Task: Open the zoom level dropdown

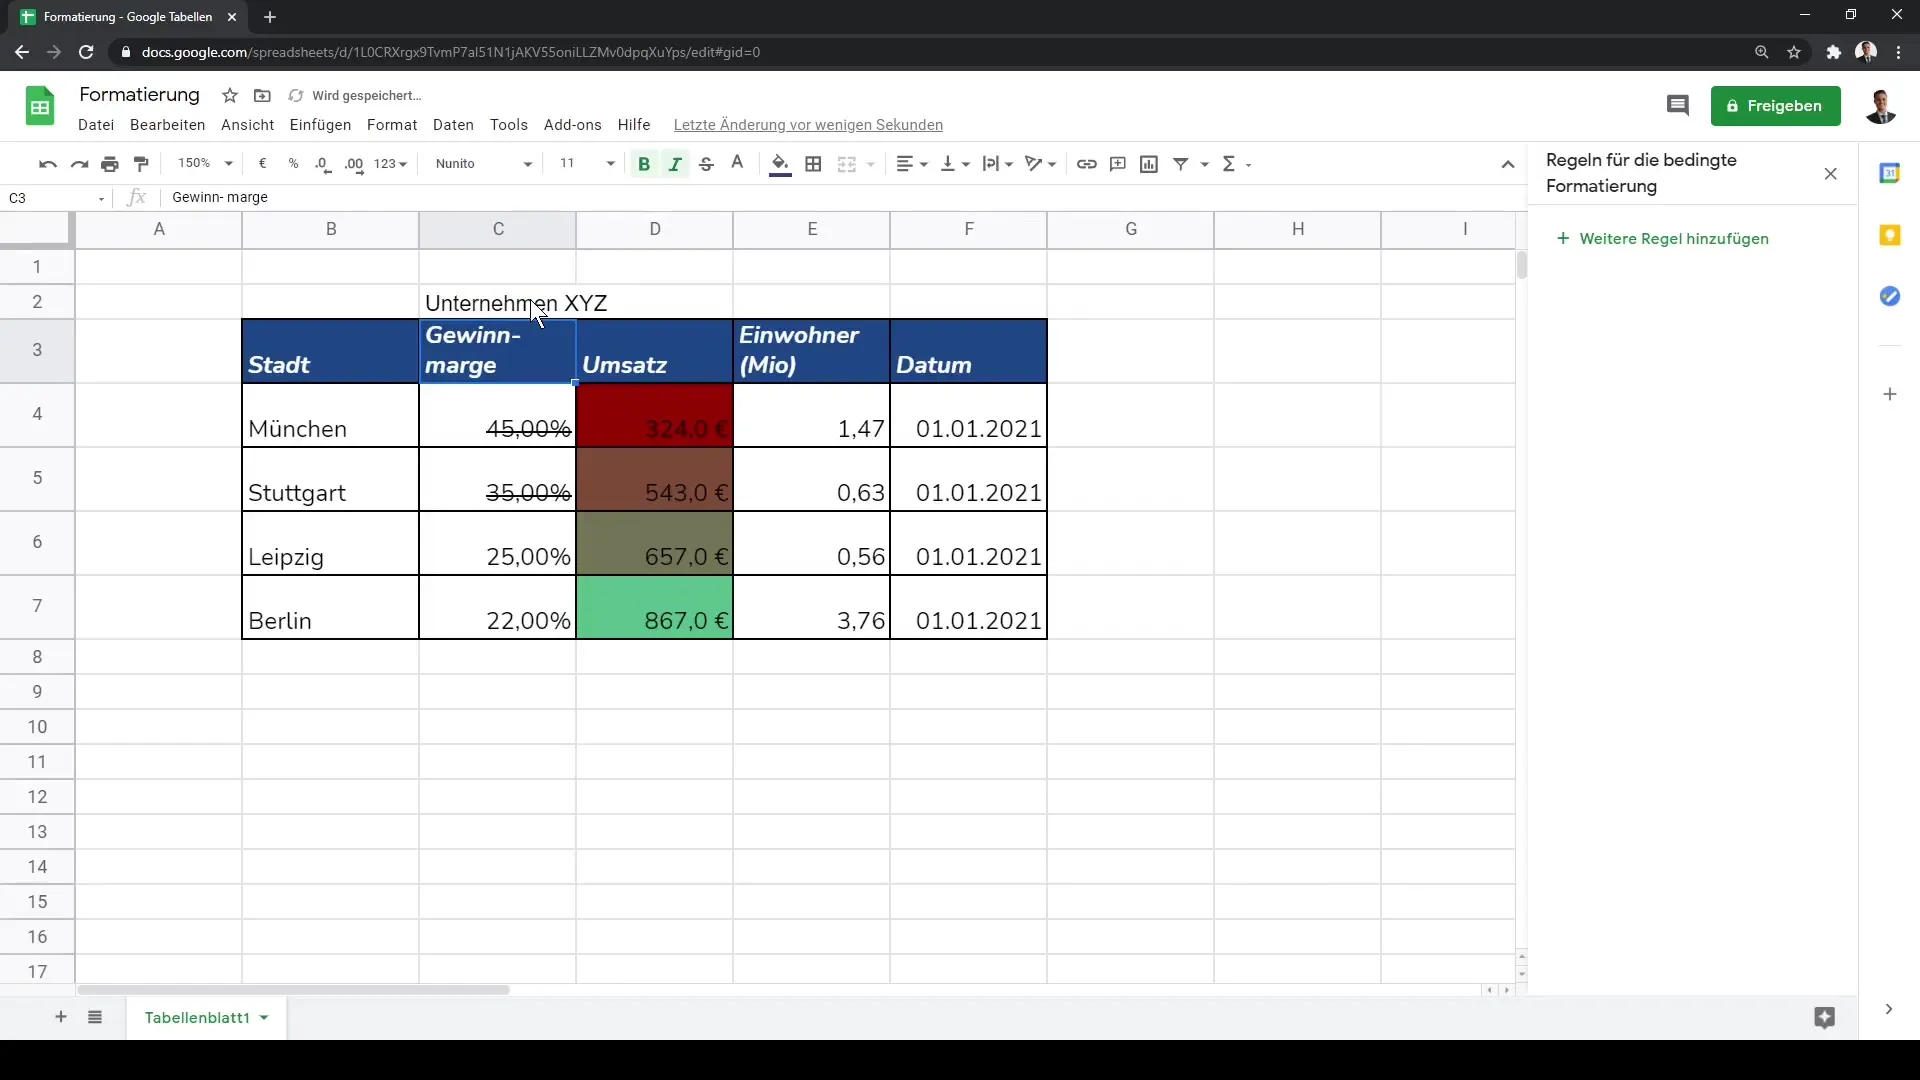Action: point(205,164)
